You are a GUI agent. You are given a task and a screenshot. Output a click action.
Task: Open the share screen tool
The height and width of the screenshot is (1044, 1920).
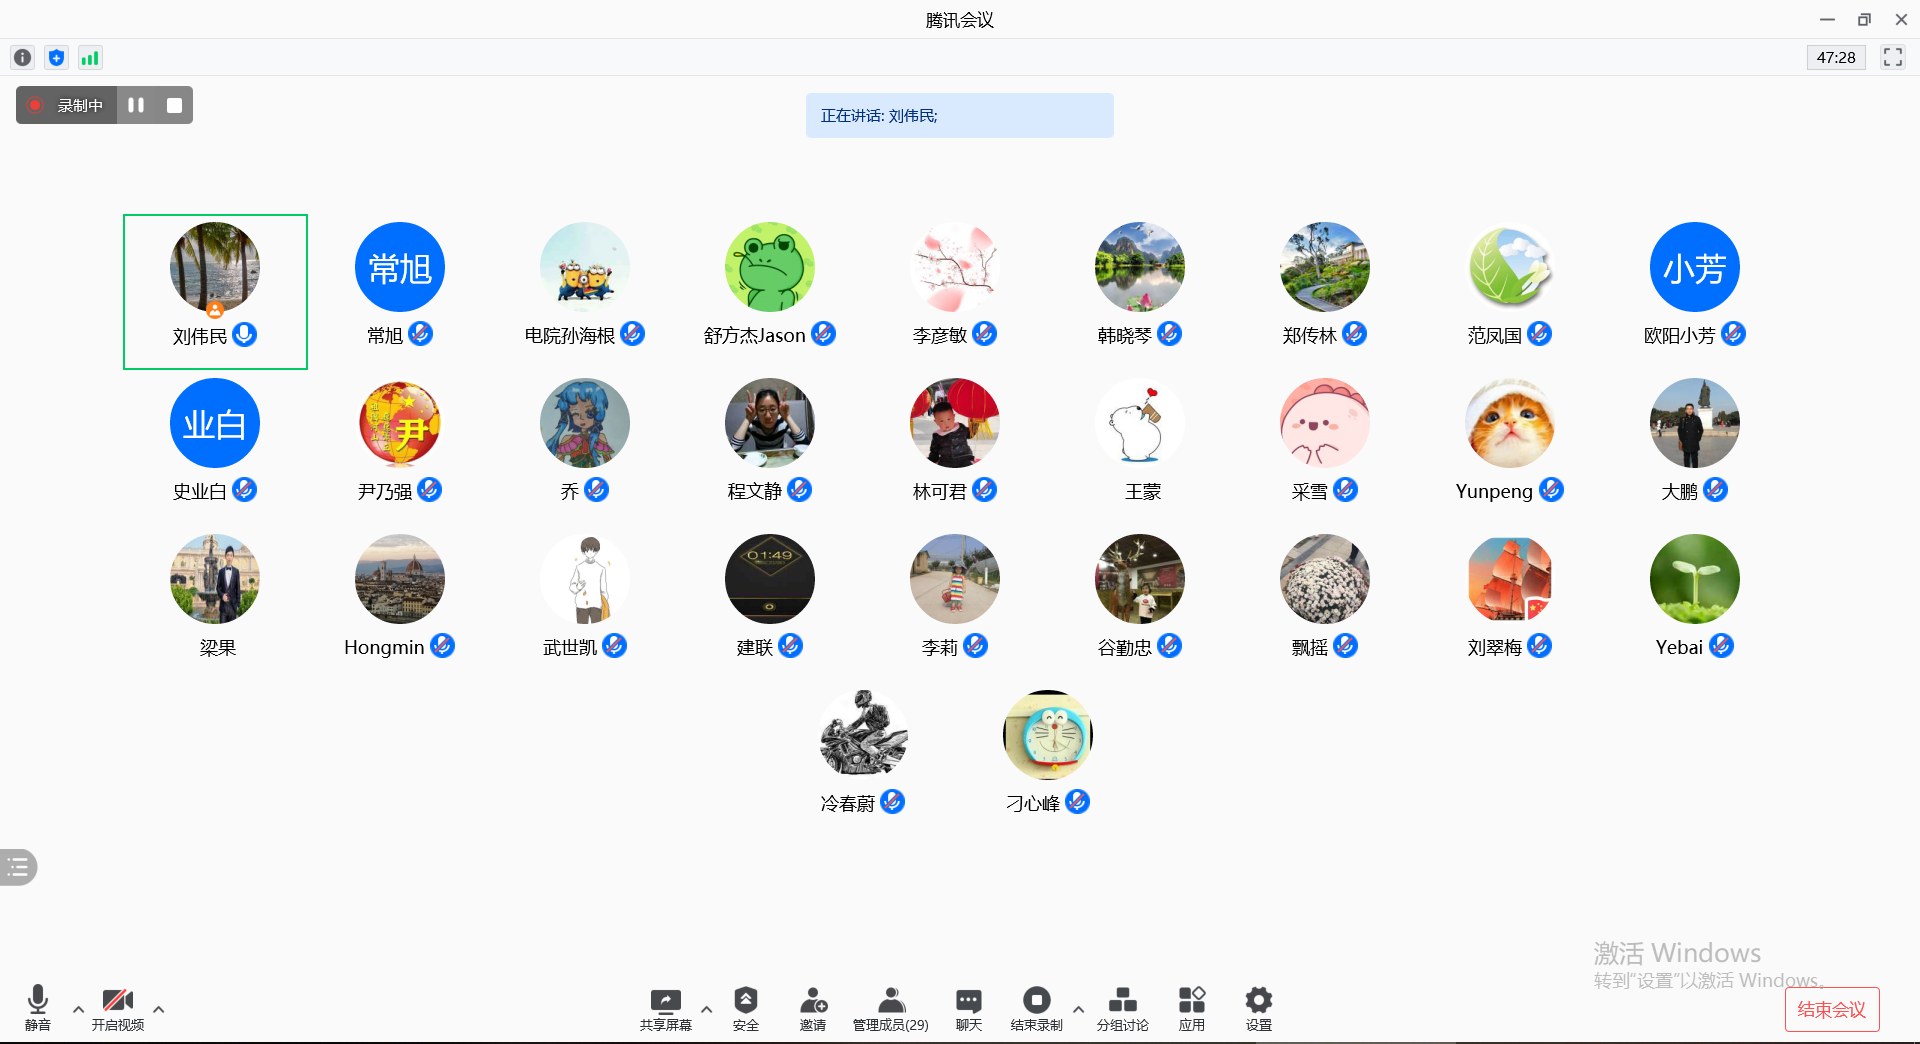(x=665, y=1008)
